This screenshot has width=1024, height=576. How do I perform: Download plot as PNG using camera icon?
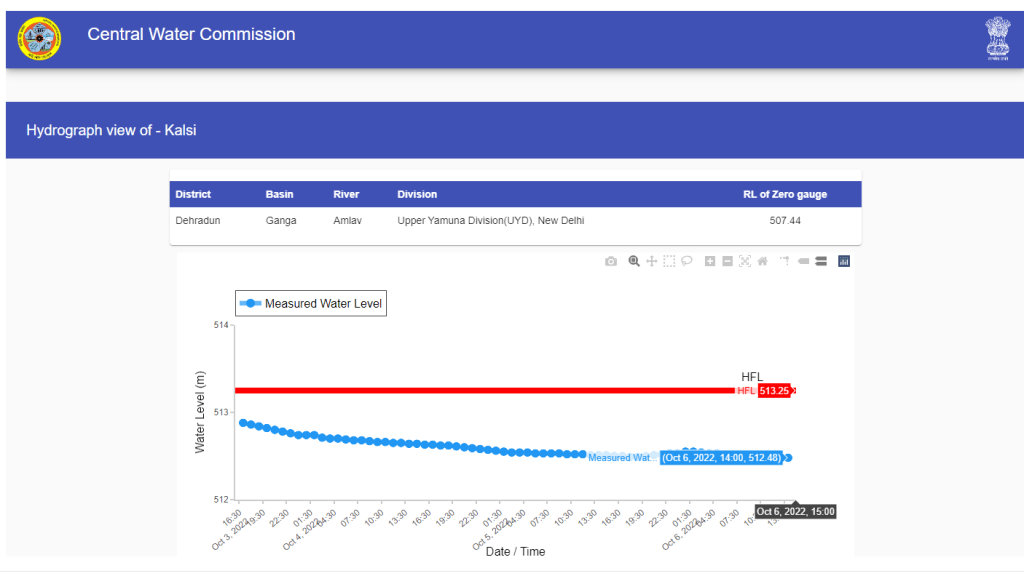(611, 261)
